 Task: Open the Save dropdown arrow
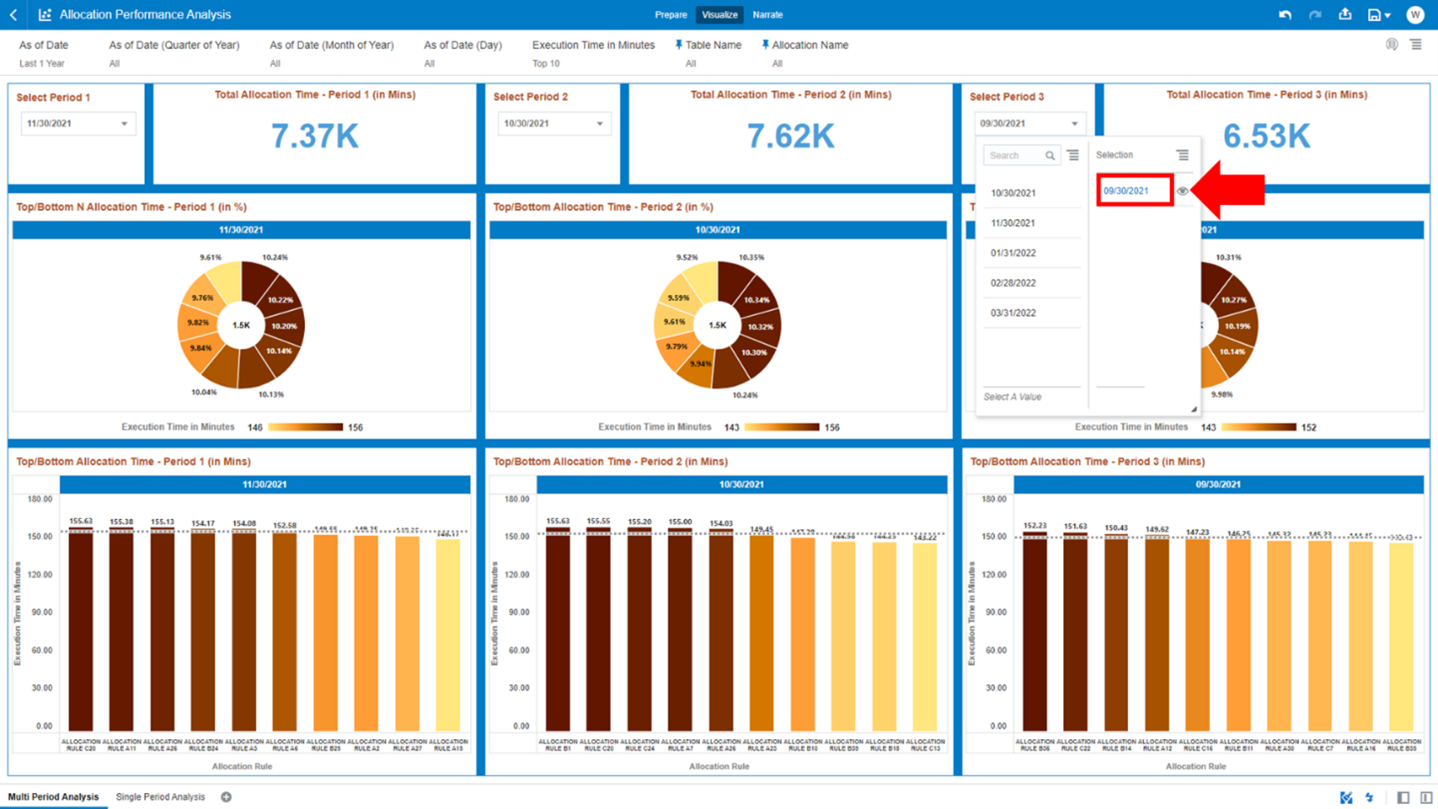coord(1388,14)
